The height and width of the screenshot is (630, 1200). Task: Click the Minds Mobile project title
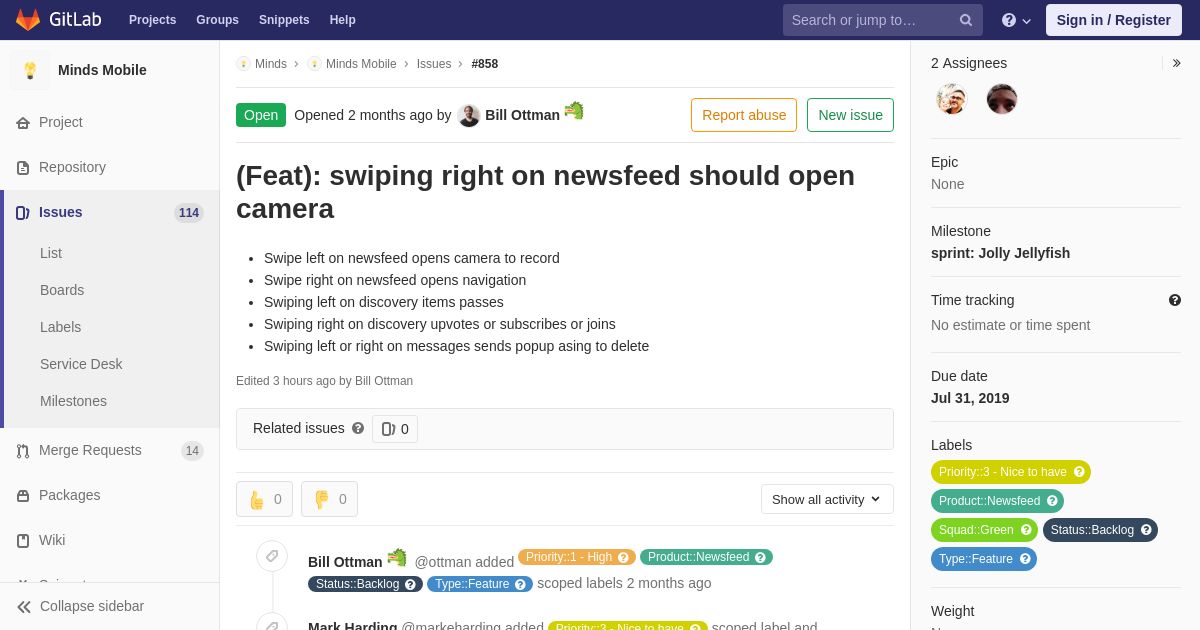point(102,70)
